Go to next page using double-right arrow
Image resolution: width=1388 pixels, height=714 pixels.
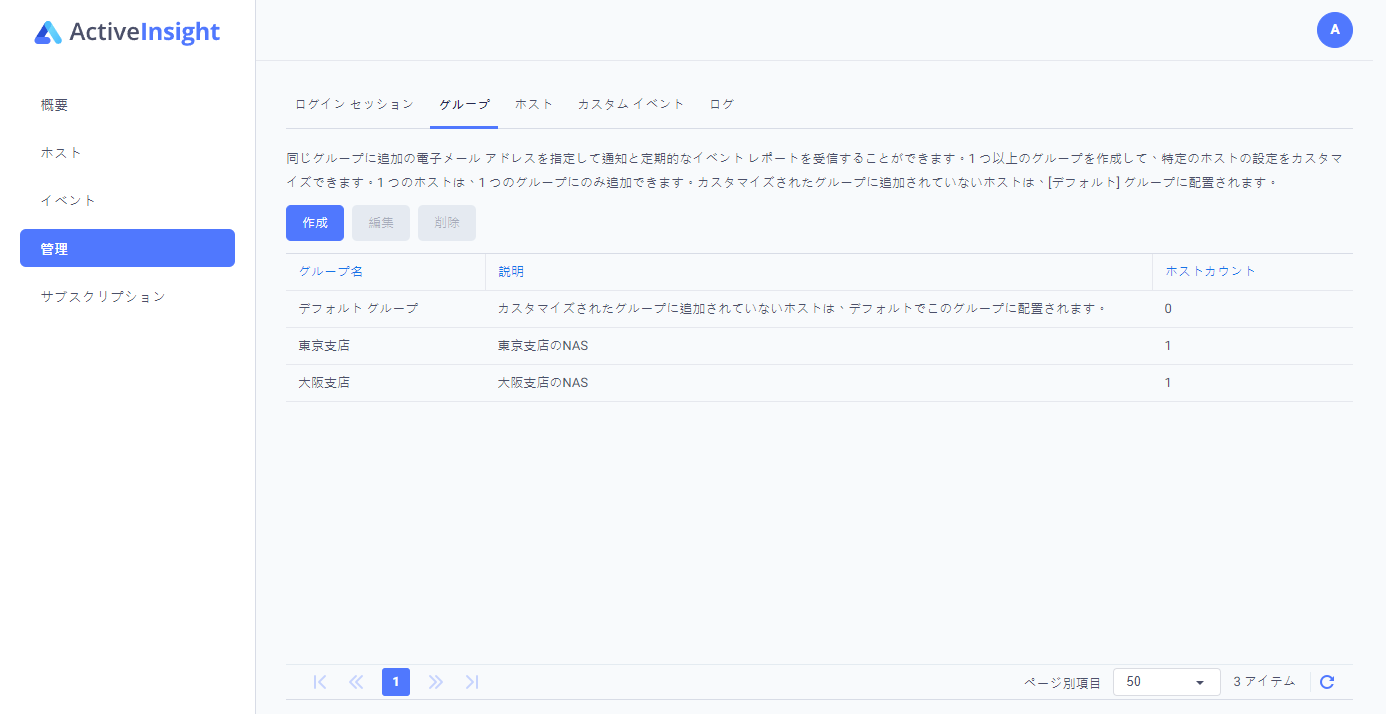[435, 682]
